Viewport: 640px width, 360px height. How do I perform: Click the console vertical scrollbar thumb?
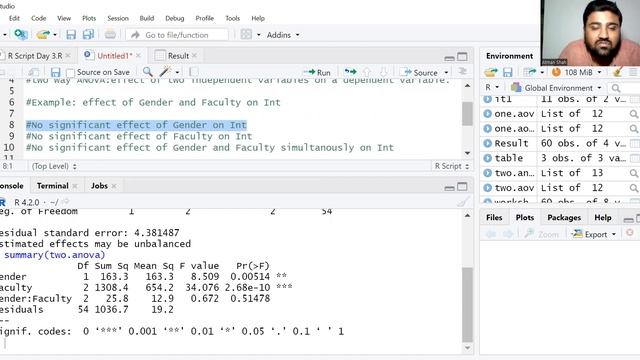(x=467, y=304)
